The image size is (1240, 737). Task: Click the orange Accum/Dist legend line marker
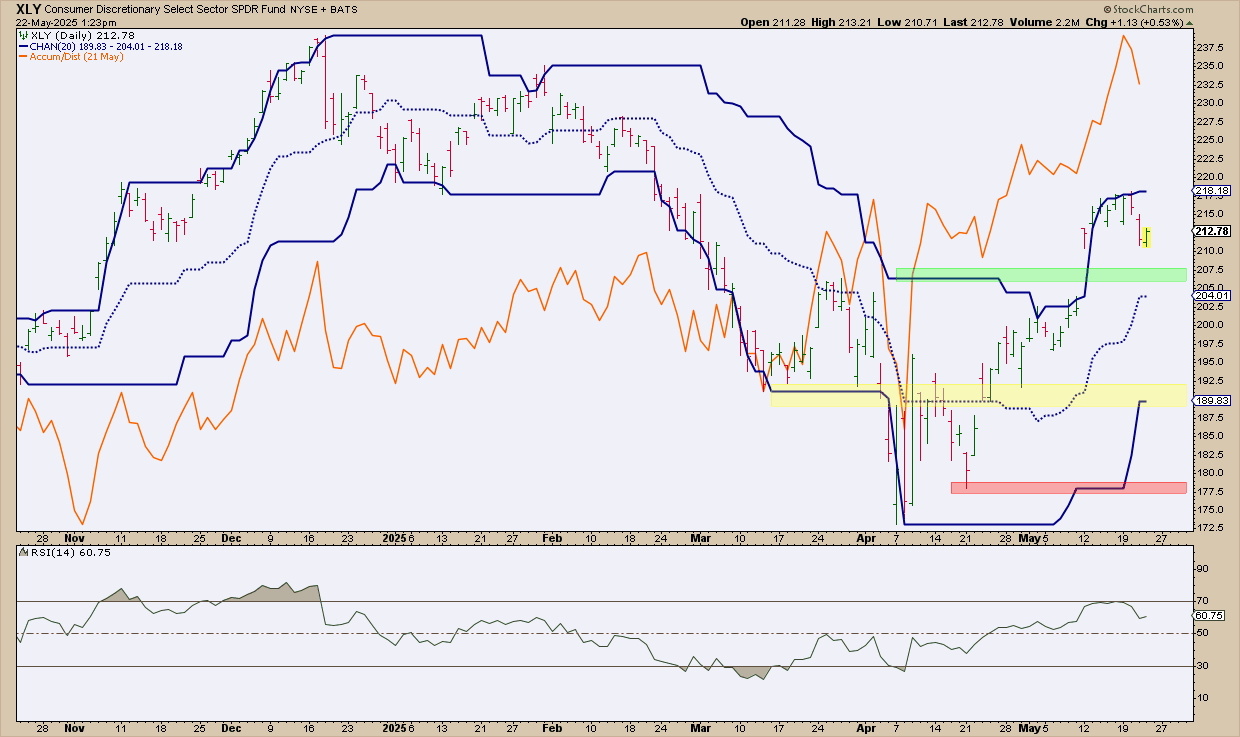tap(24, 56)
